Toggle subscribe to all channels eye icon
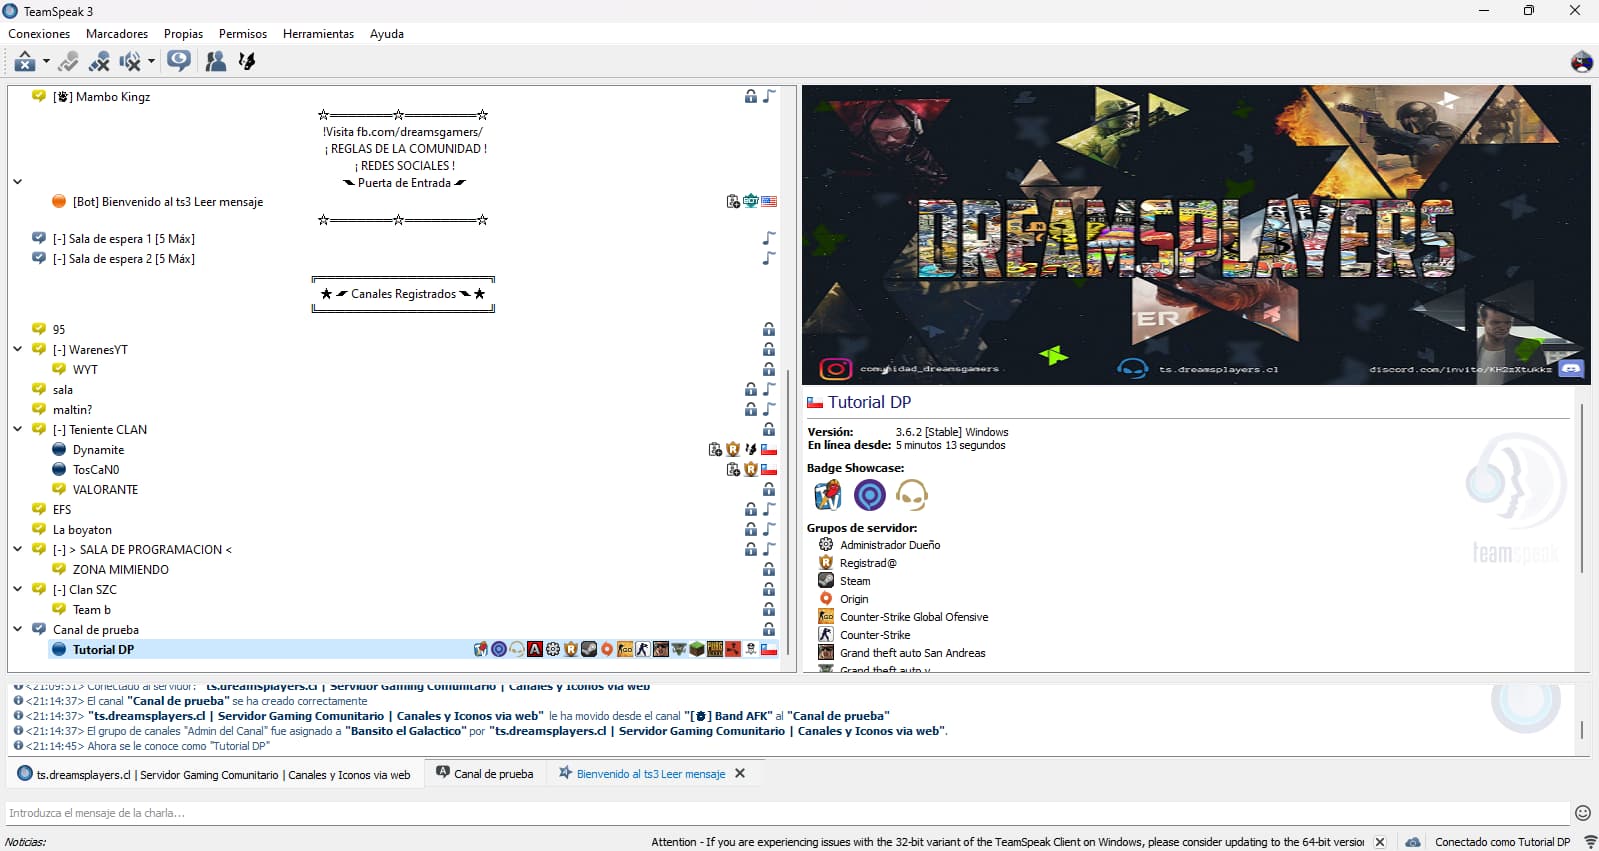 (179, 62)
